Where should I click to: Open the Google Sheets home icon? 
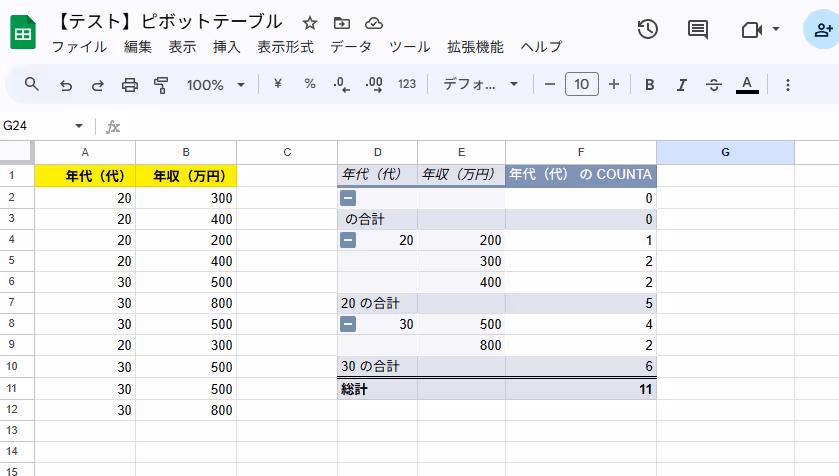tap(23, 33)
